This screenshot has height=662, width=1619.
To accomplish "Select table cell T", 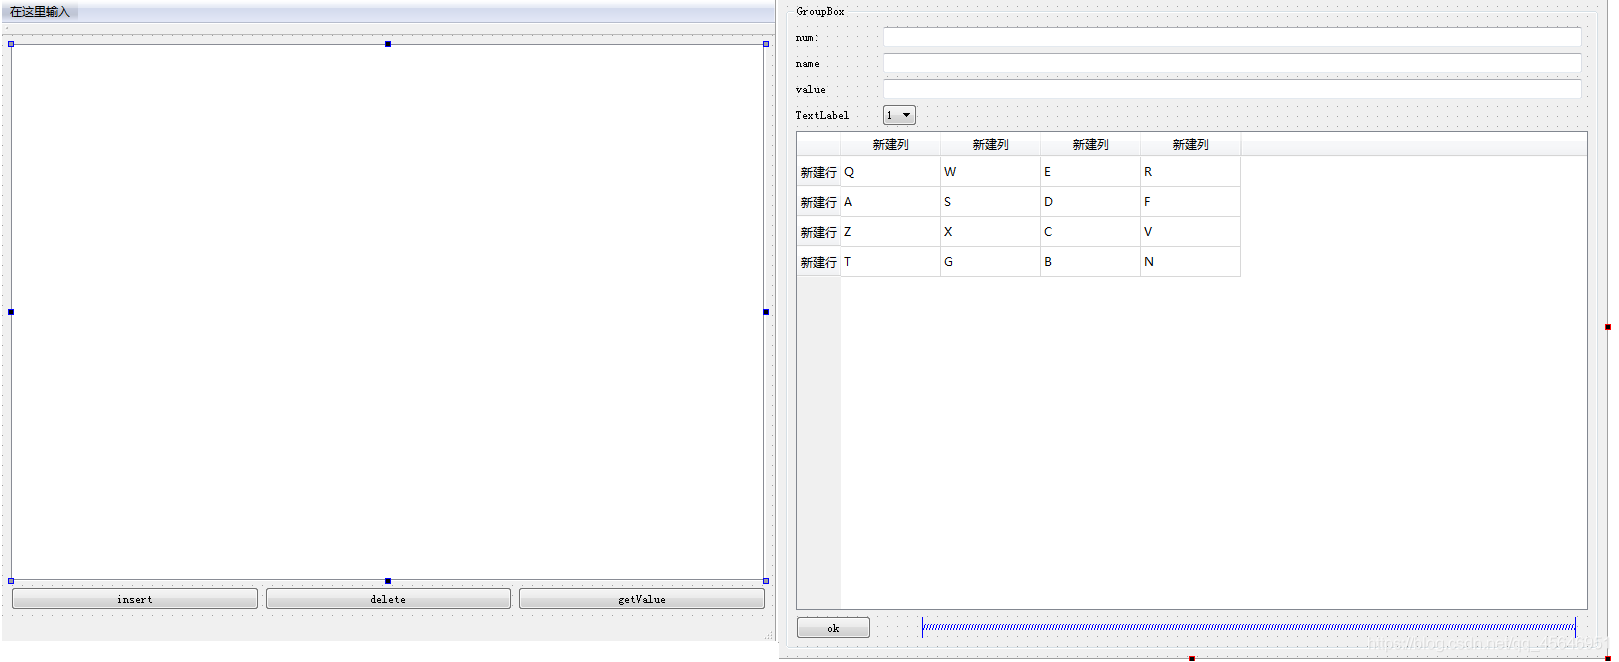I will 890,262.
